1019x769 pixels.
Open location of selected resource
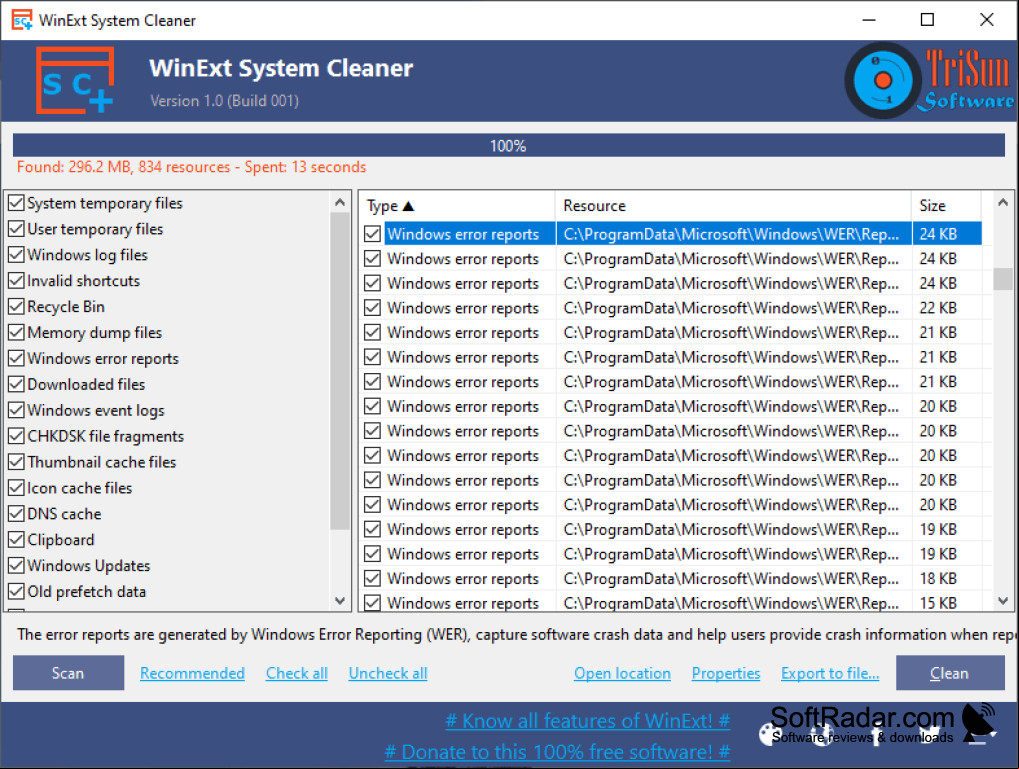(x=622, y=673)
